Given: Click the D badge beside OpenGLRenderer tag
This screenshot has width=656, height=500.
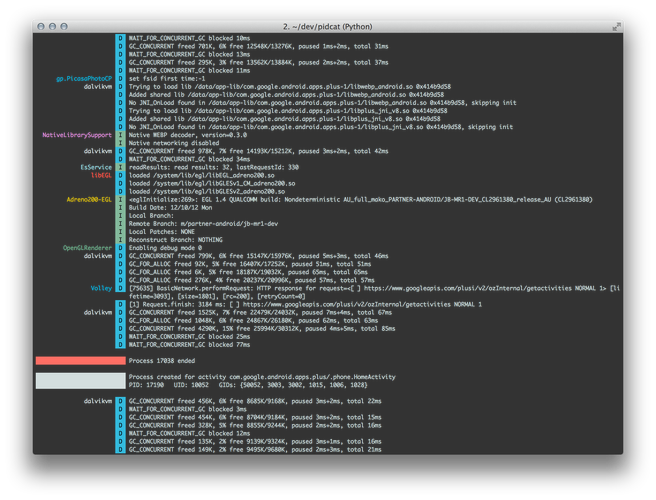Looking at the screenshot, I should [x=120, y=248].
